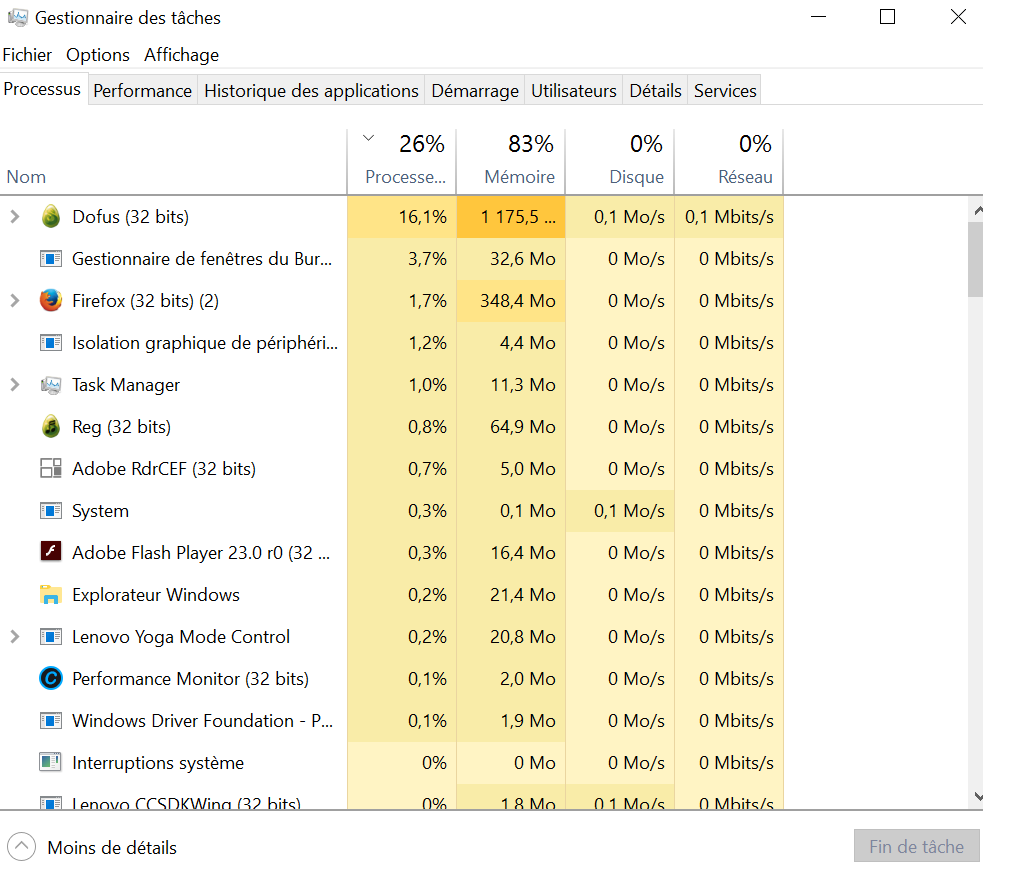
Task: Click the 348,4 Mo memory cell
Action: click(x=511, y=301)
